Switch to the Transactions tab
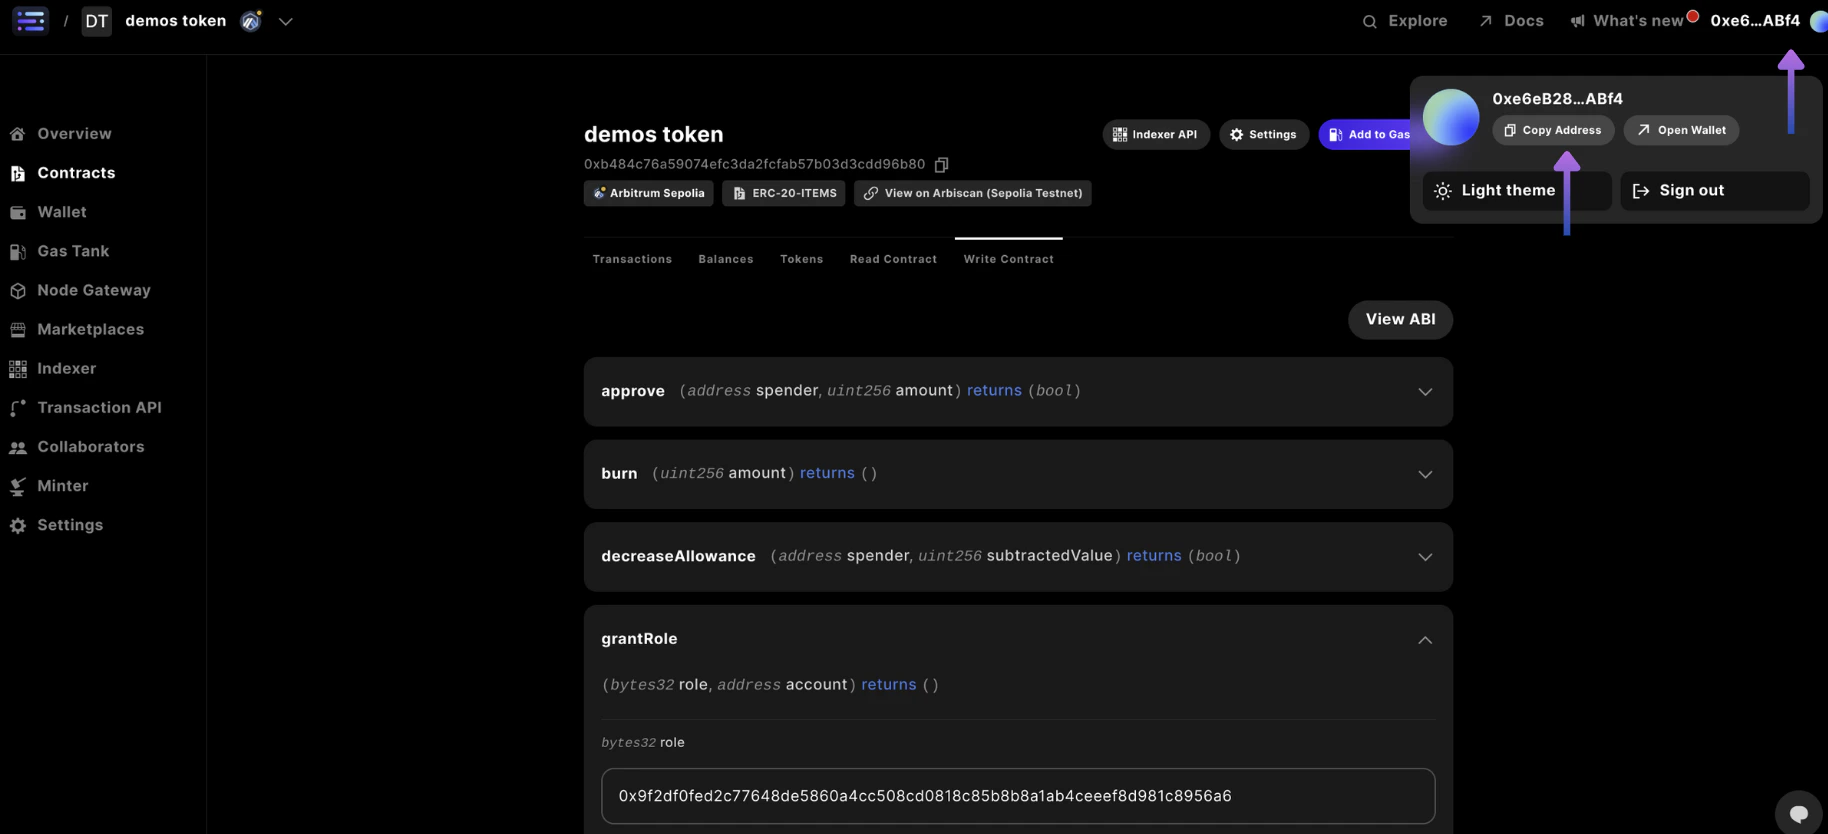The image size is (1828, 834). coord(632,259)
